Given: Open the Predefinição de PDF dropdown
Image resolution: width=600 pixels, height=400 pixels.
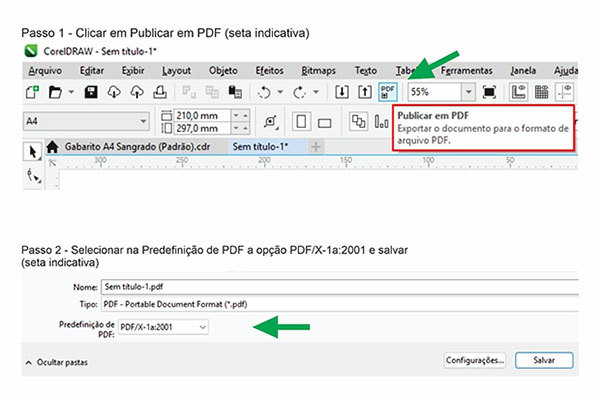Looking at the screenshot, I should click(x=163, y=327).
